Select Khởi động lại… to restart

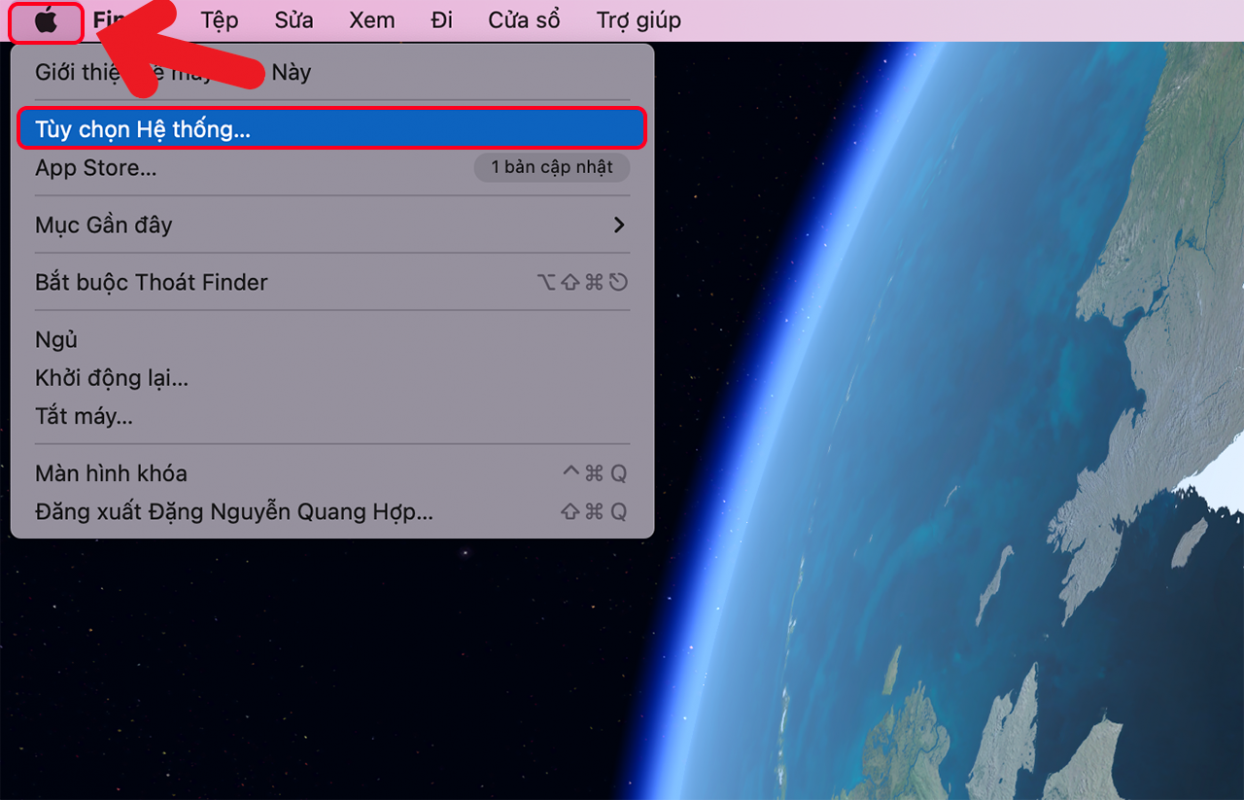[x=111, y=378]
